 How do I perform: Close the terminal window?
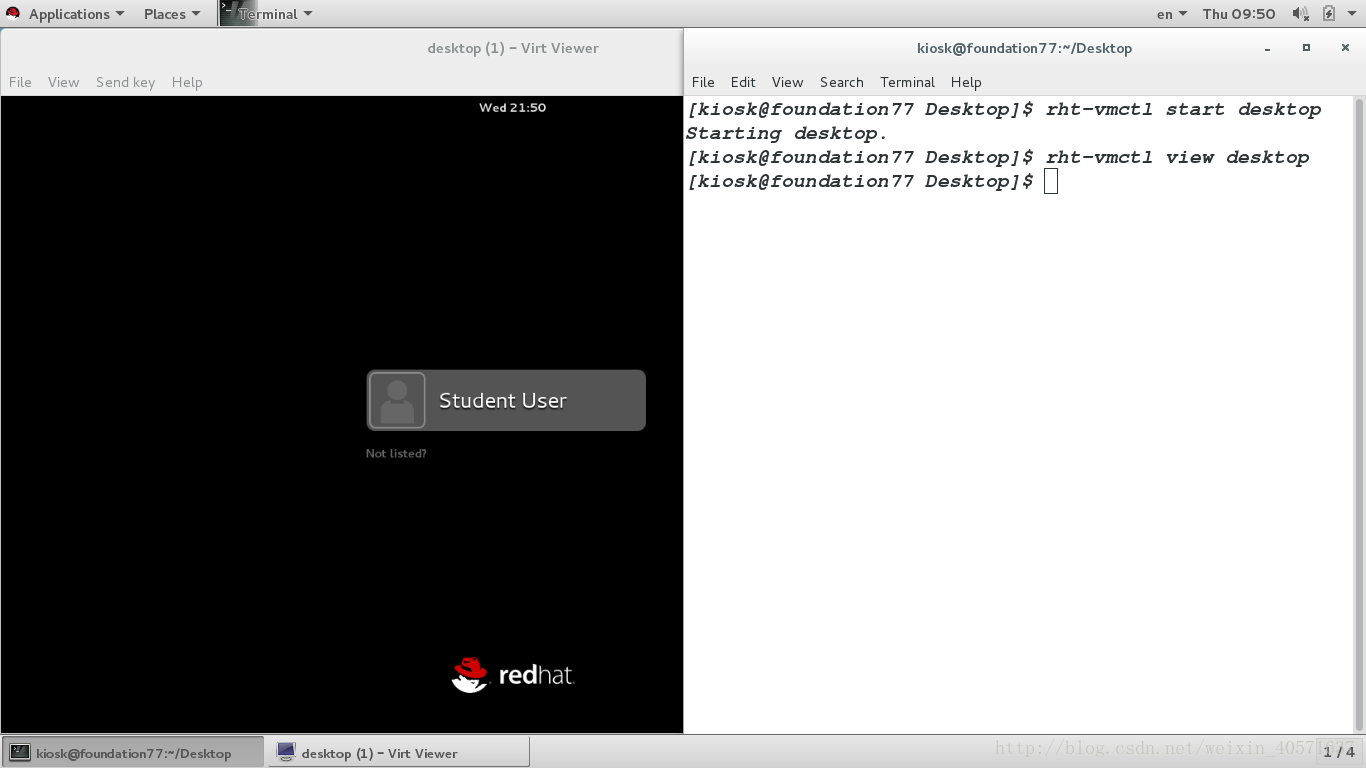(x=1345, y=47)
